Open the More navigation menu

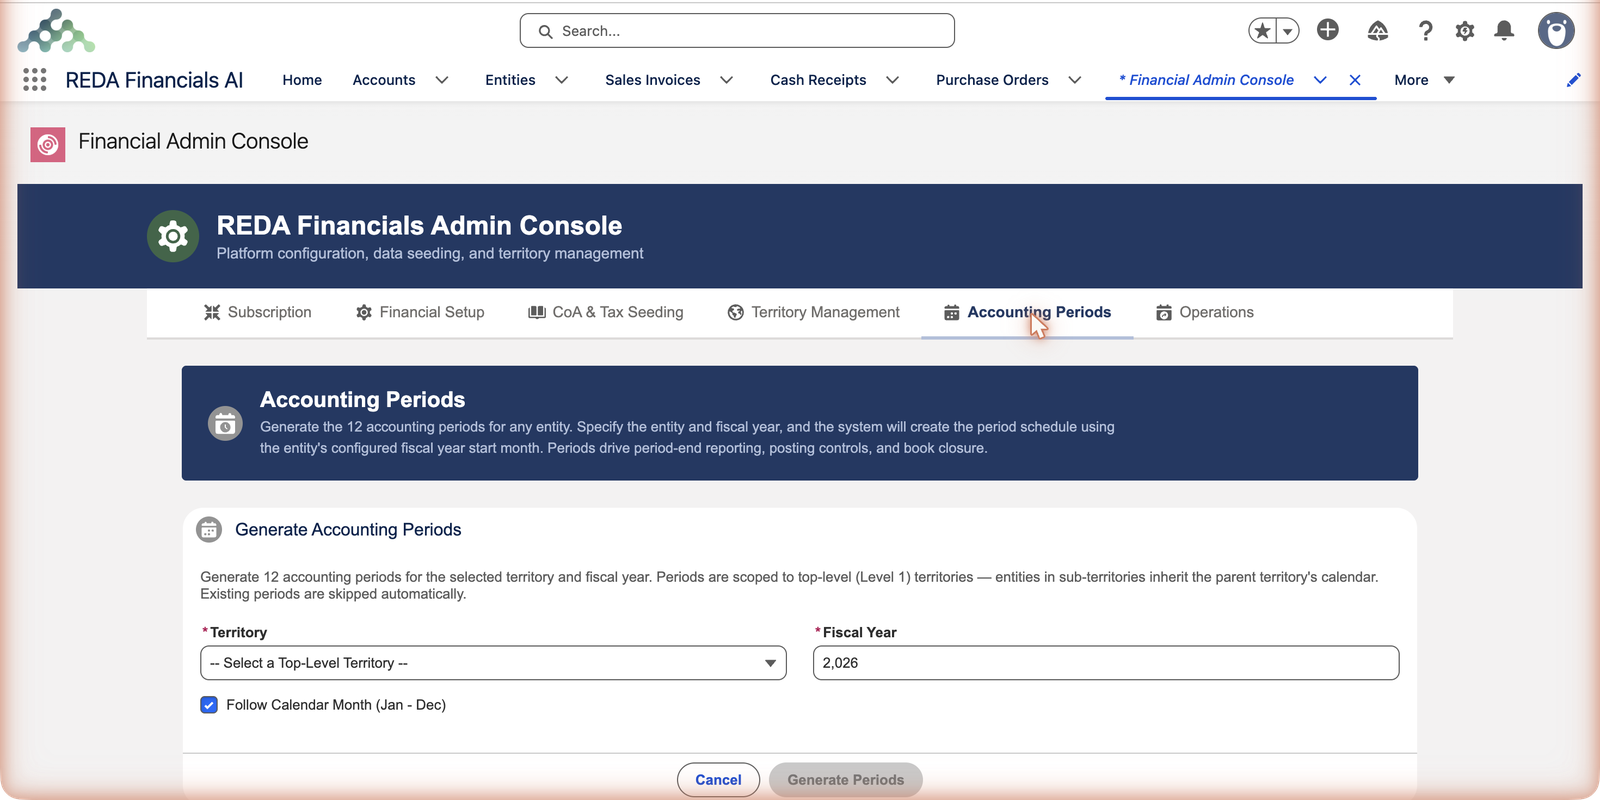1424,80
